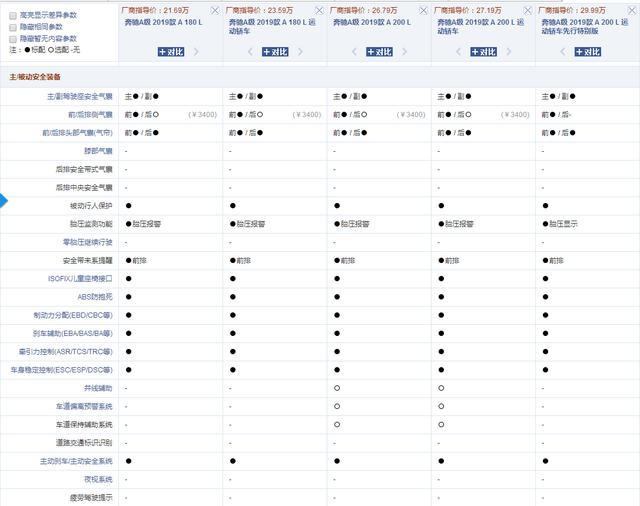The height and width of the screenshot is (506, 640).
Task: Click the (¥3400) price in the 21.69万 column
Action: pos(203,115)
